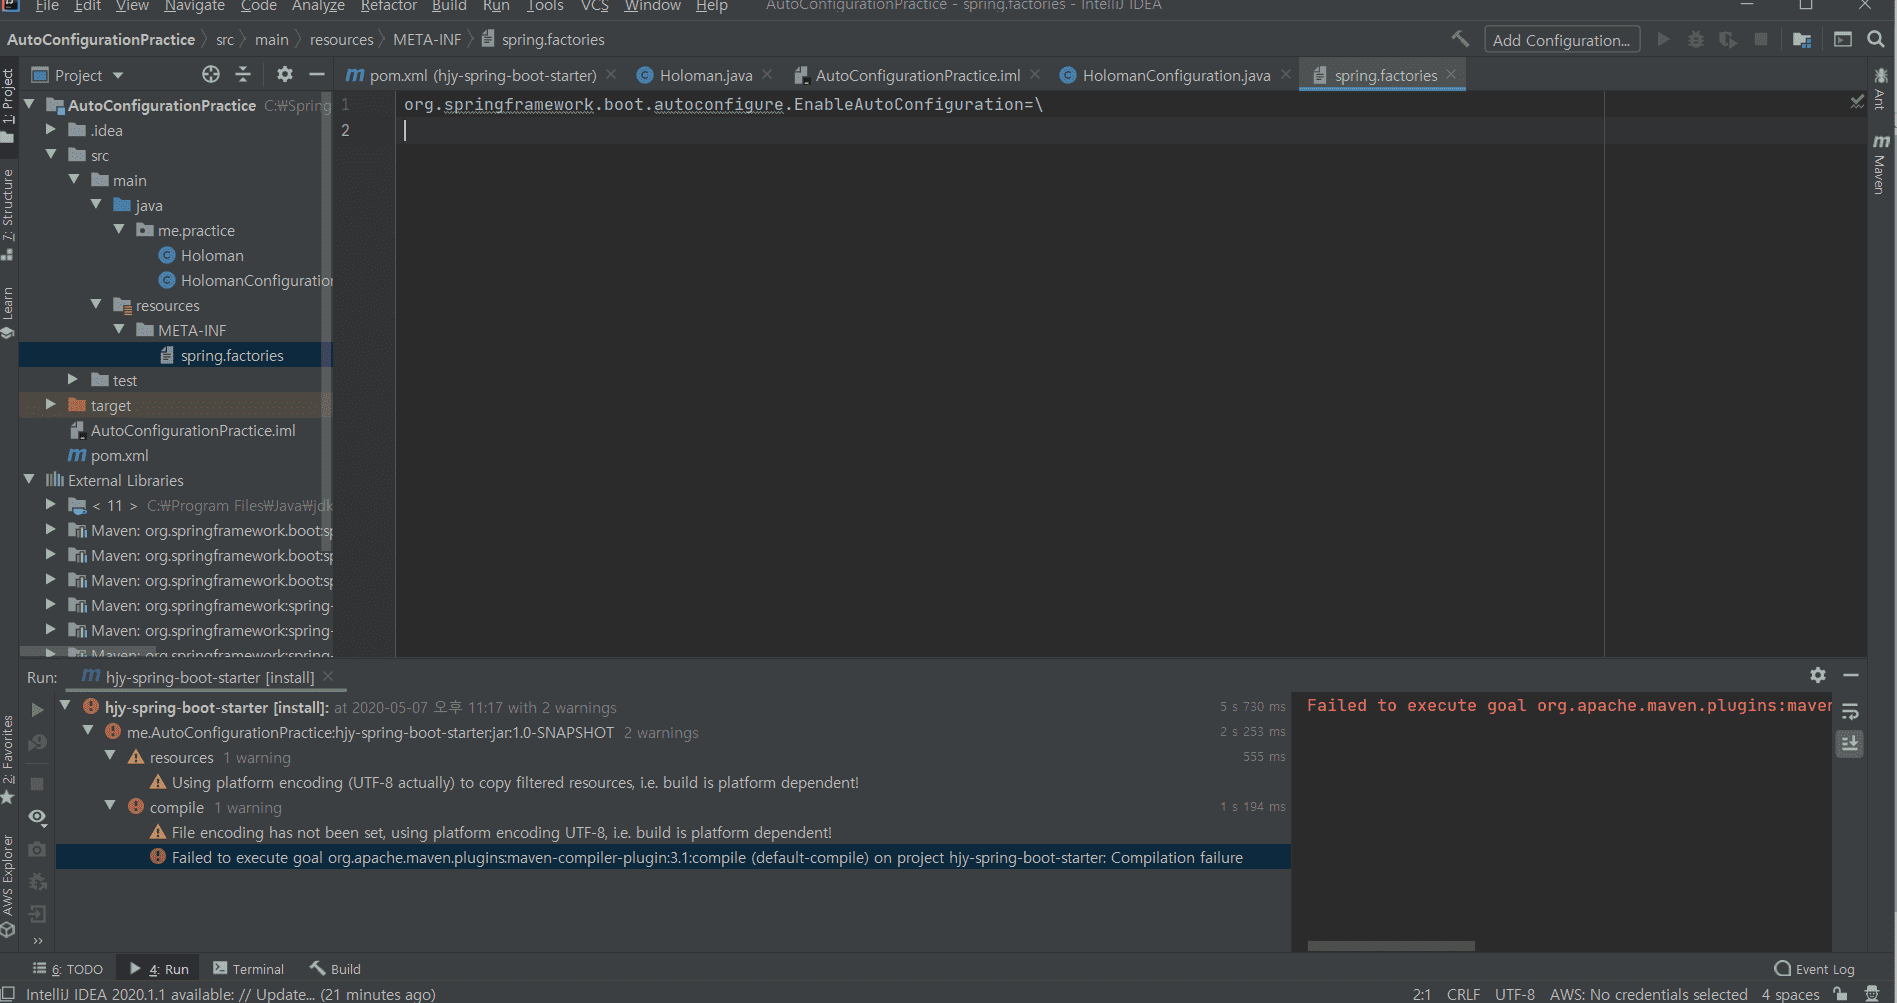This screenshot has width=1897, height=1003.
Task: Open the VCS menu
Action: (x=595, y=6)
